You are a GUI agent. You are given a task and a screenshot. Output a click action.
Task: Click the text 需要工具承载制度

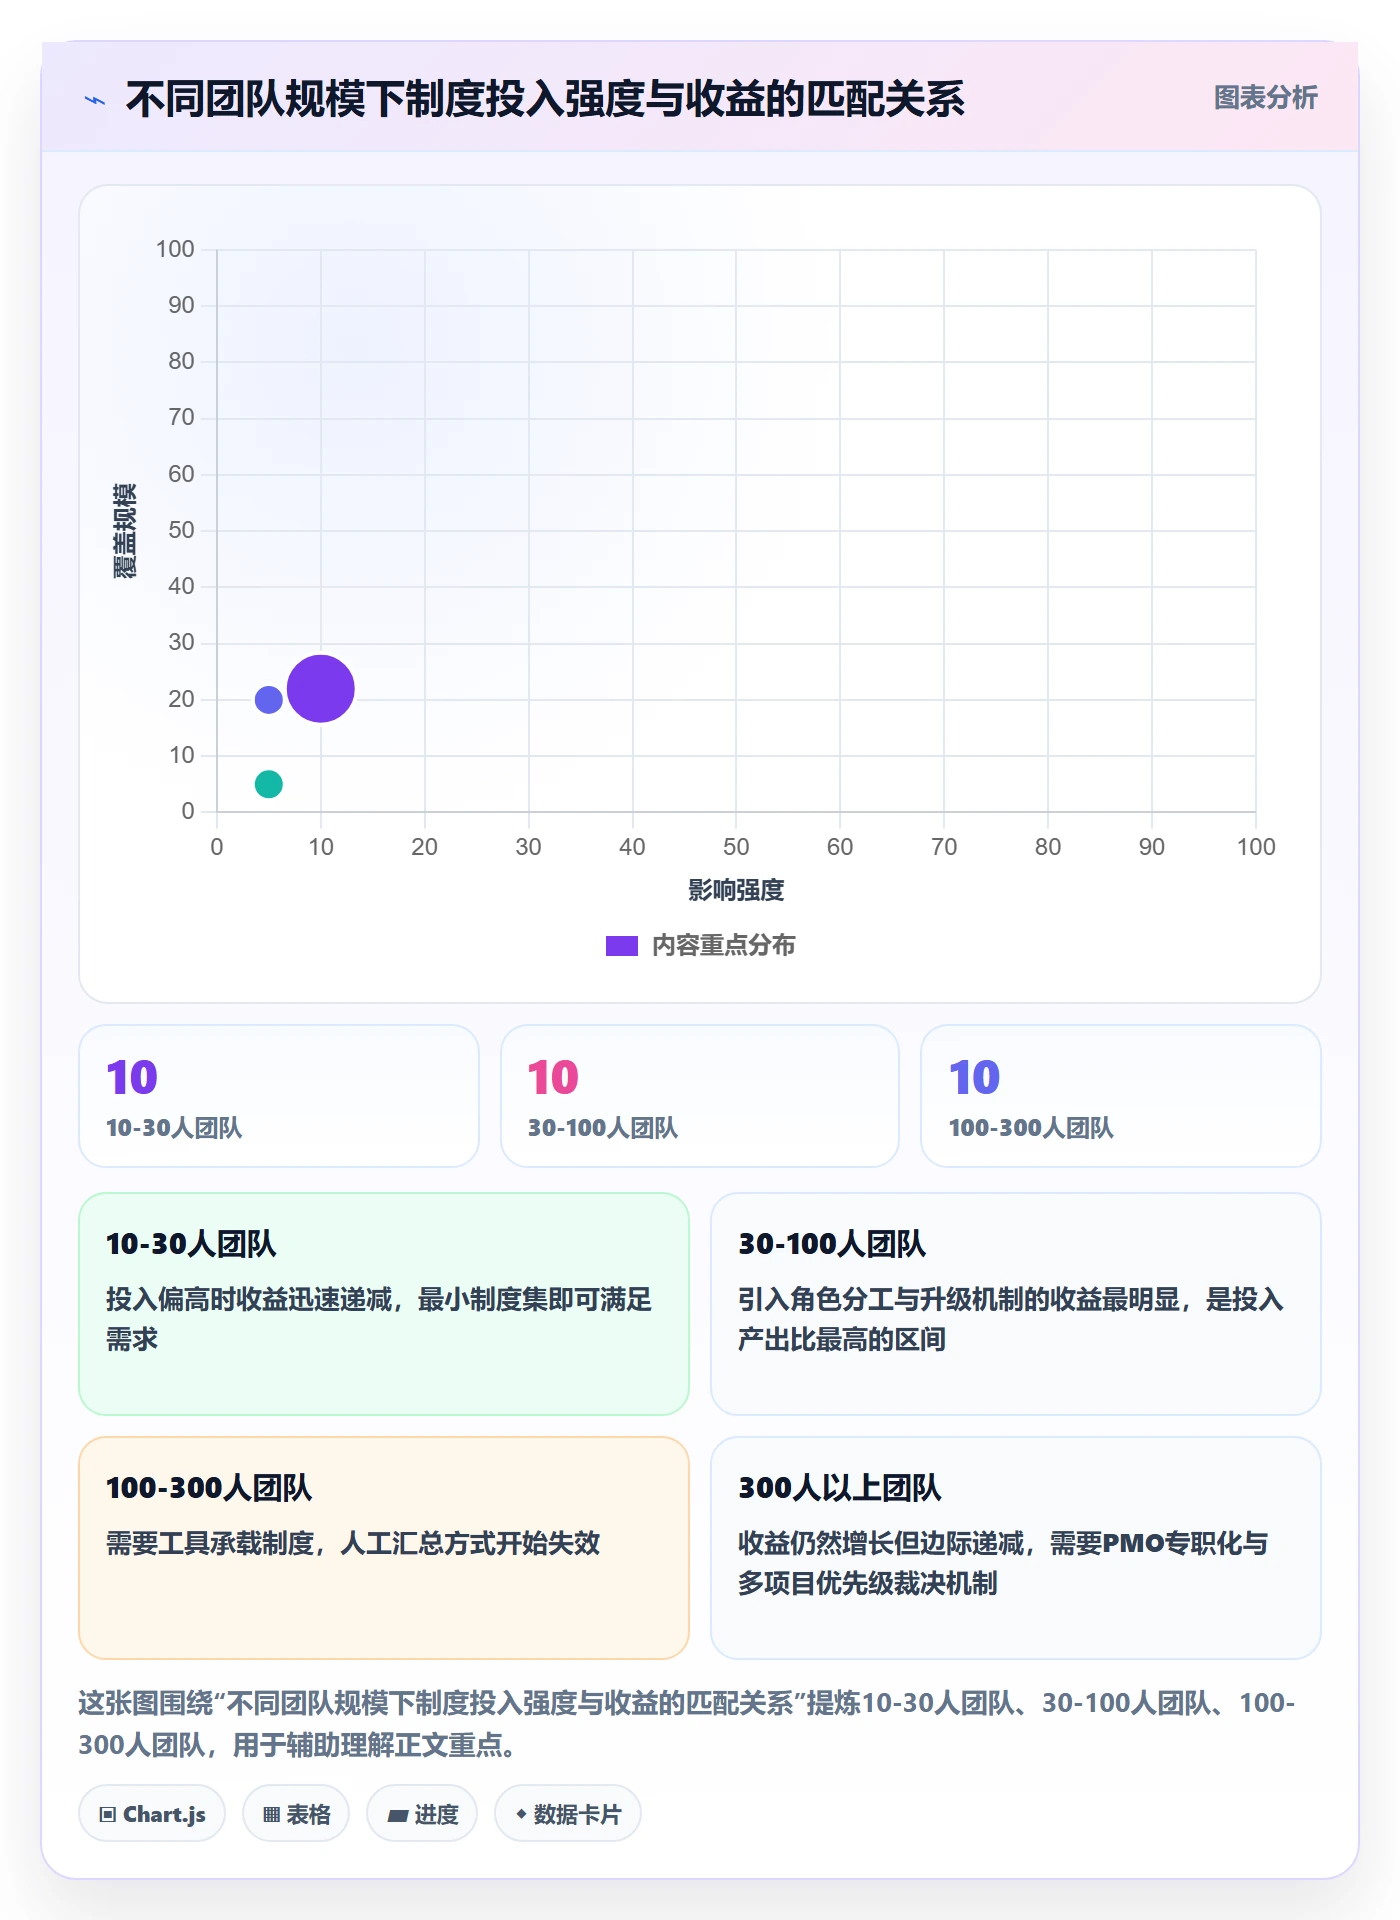pos(210,1544)
